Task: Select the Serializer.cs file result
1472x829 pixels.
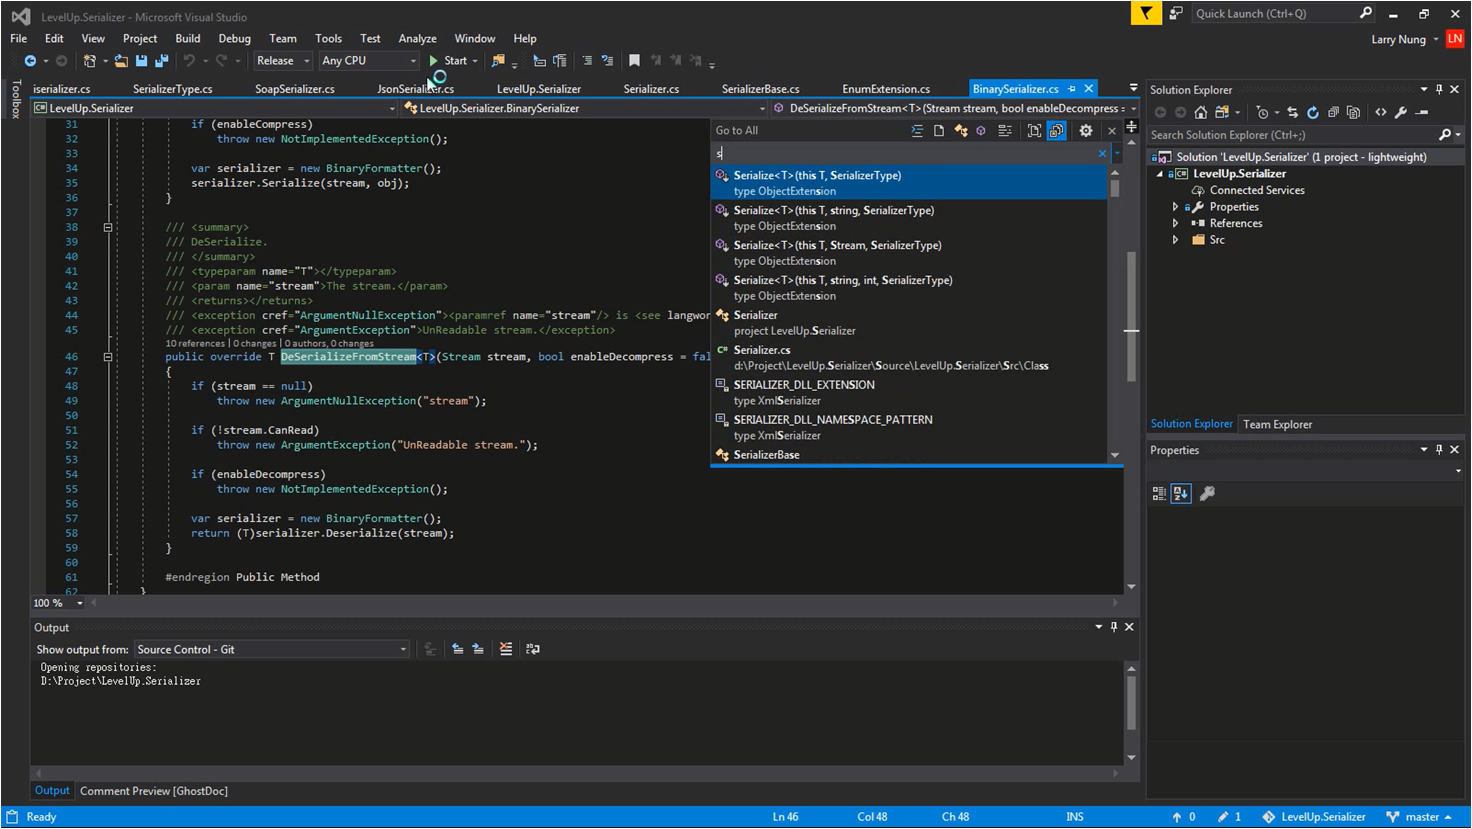Action: [x=910, y=358]
